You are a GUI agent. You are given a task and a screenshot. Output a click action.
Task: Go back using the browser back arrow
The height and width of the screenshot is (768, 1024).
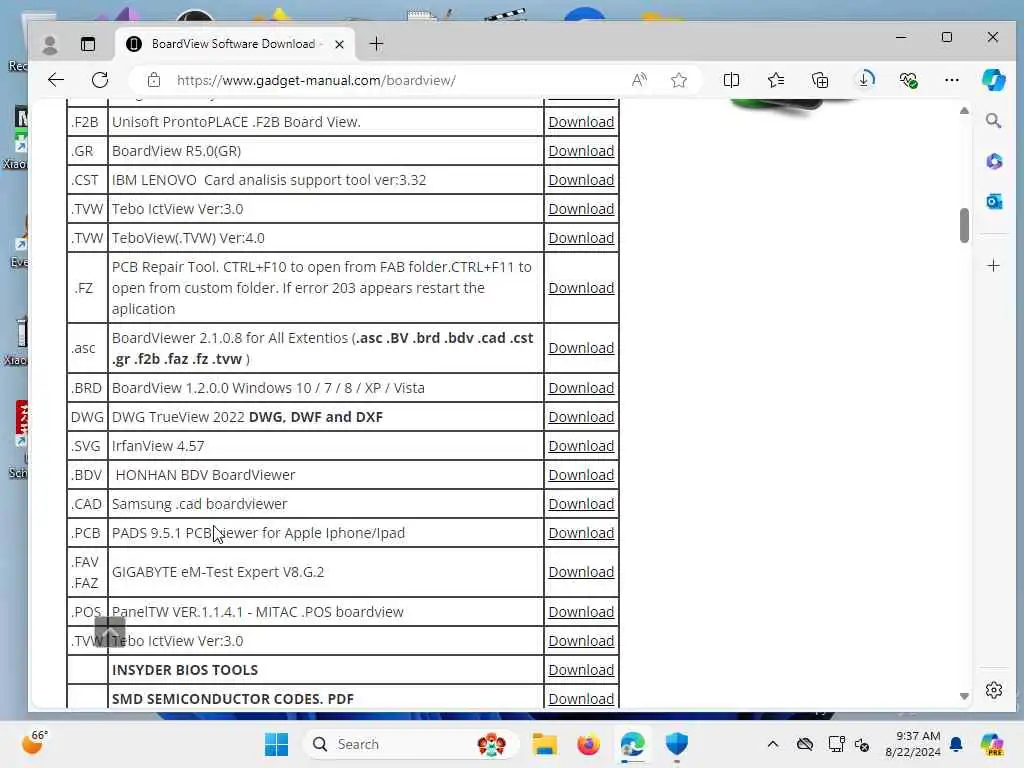(56, 80)
